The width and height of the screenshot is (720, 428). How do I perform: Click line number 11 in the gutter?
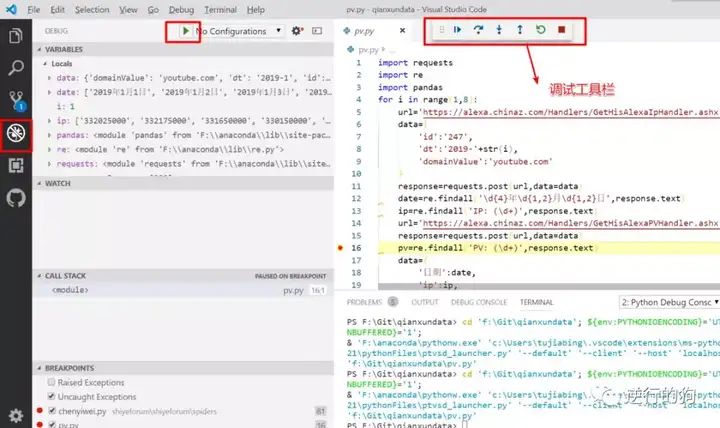pyautogui.click(x=356, y=186)
